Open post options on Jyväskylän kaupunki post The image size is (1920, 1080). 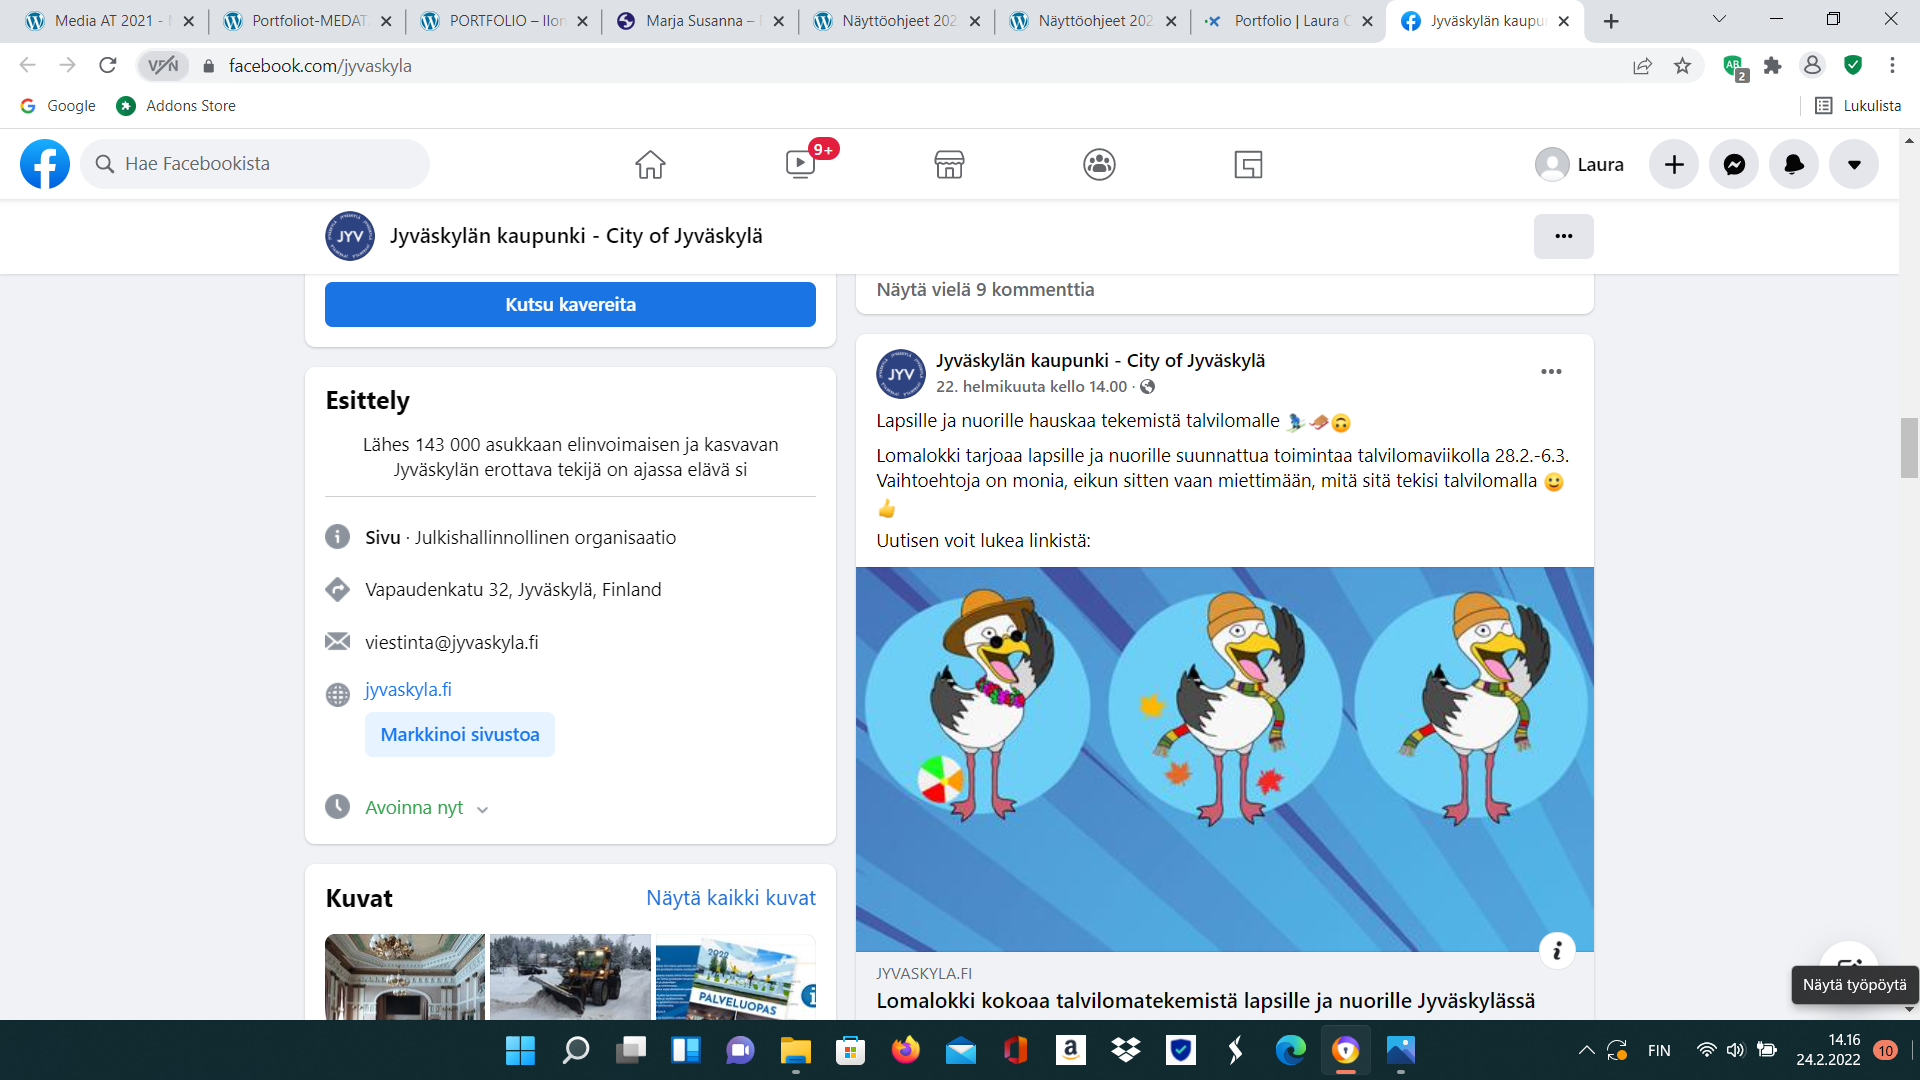tap(1551, 372)
